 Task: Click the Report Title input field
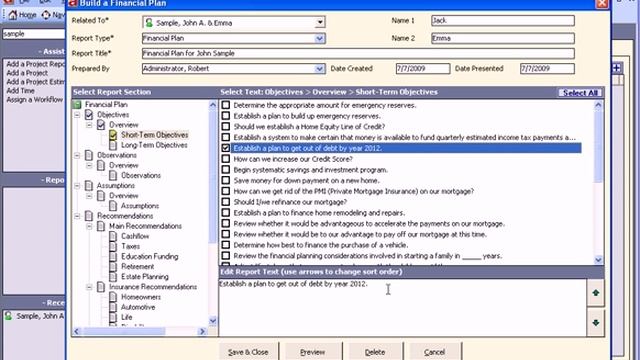(x=358, y=53)
